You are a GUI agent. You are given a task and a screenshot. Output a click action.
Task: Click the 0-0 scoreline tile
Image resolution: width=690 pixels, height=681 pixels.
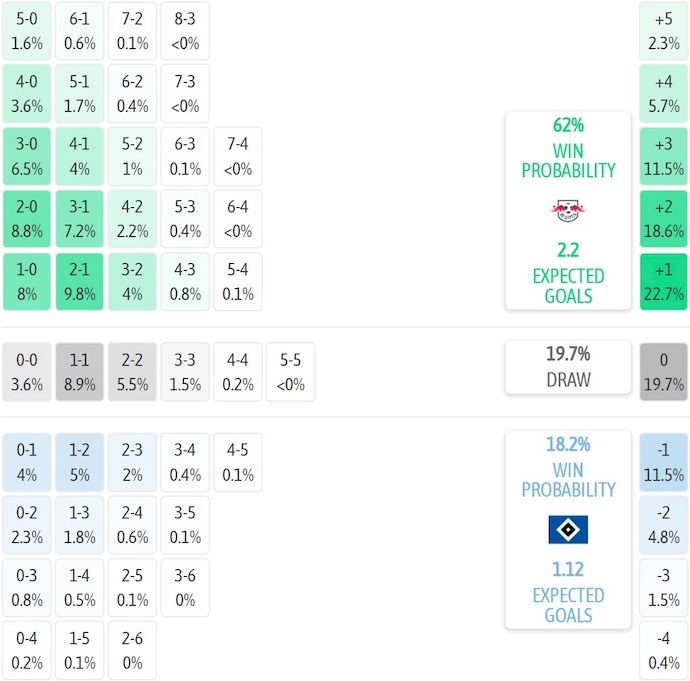tap(27, 372)
